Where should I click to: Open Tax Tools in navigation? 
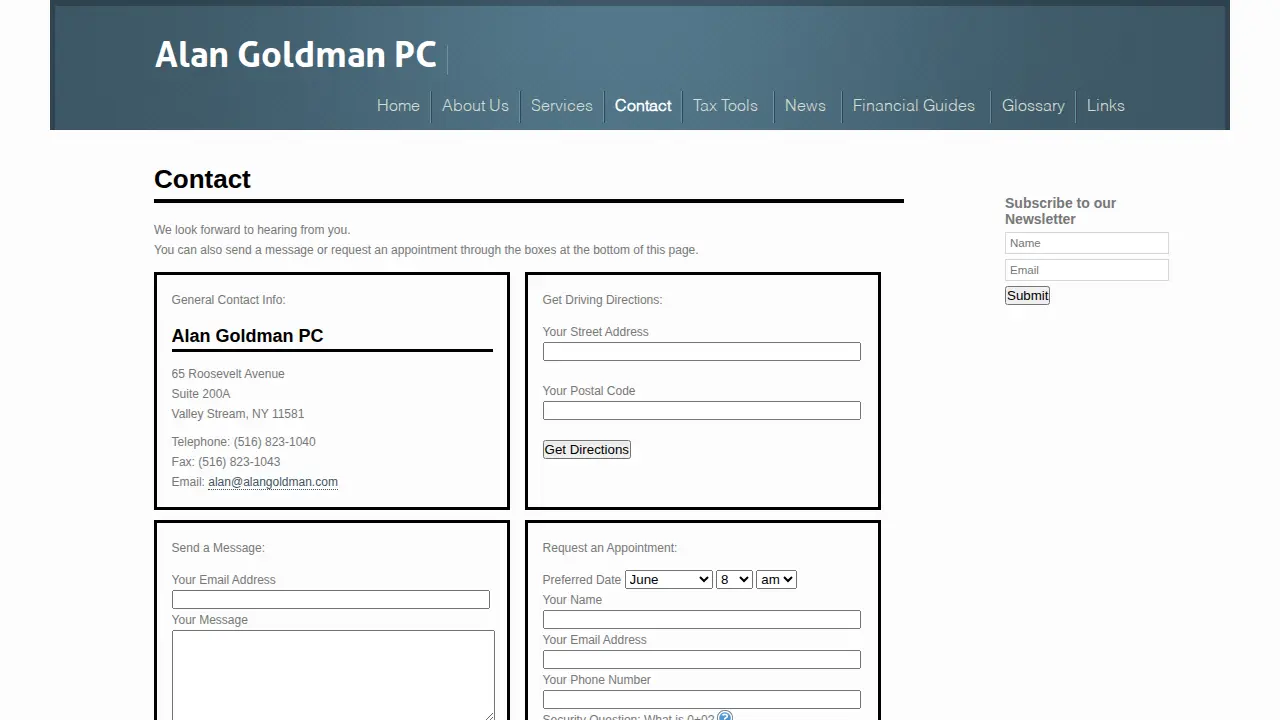tap(725, 106)
